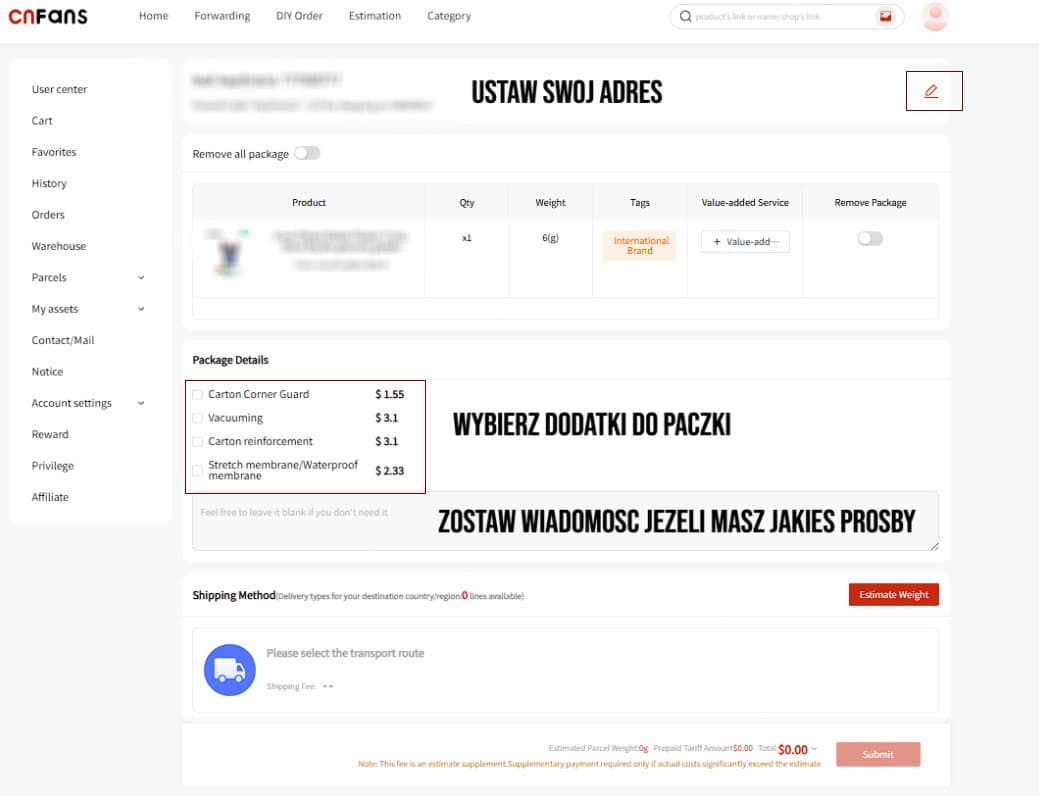Viewport: 1039px width, 796px height.
Task: Click the search magnifier icon
Action: (685, 17)
